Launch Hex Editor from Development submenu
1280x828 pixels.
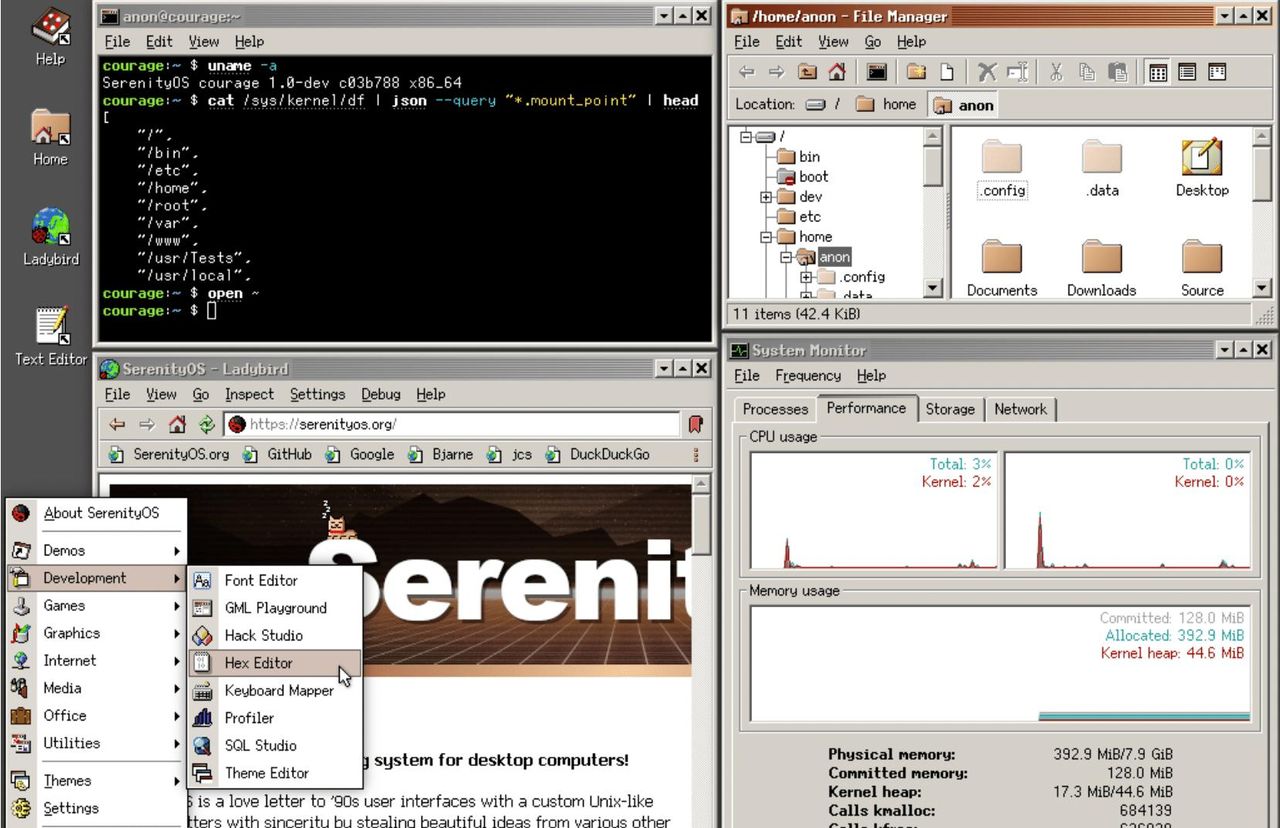274,663
